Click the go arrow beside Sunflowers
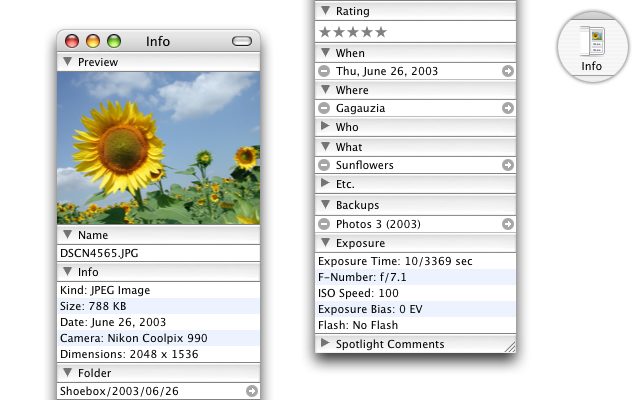The image size is (640, 400). pos(508,165)
